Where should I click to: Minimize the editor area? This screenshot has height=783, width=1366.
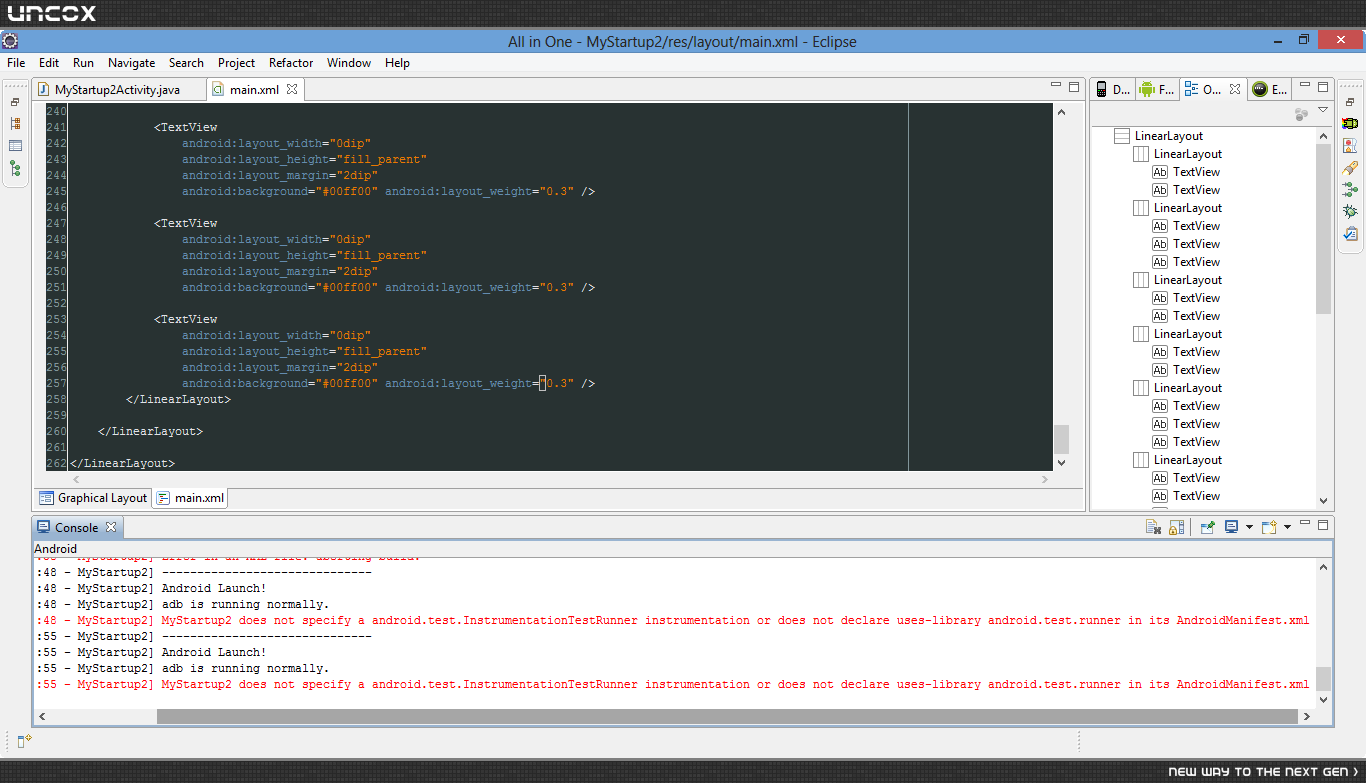pyautogui.click(x=1056, y=87)
